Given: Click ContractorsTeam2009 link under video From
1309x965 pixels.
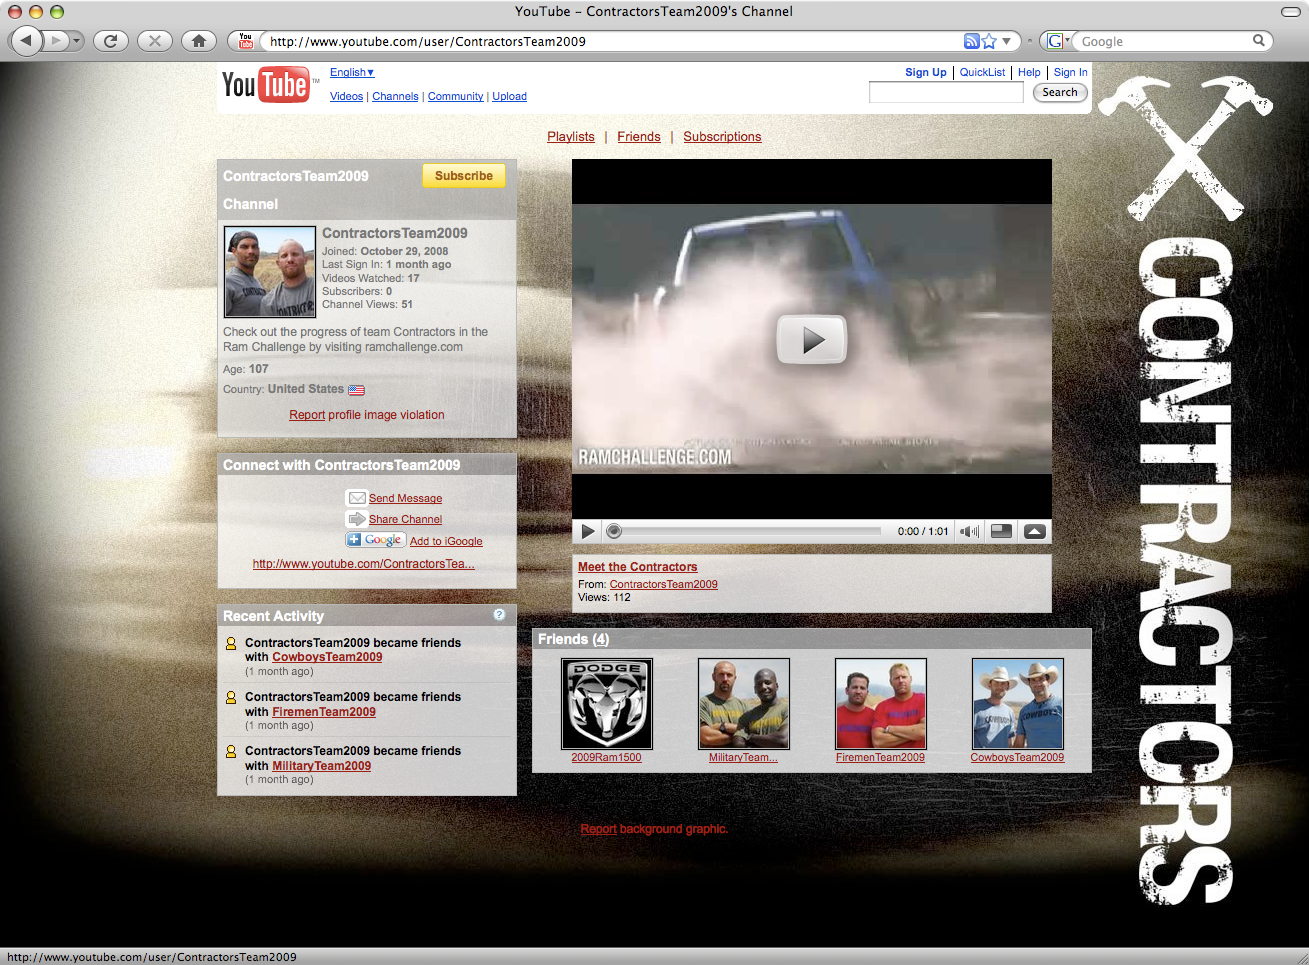Looking at the screenshot, I should (x=664, y=584).
